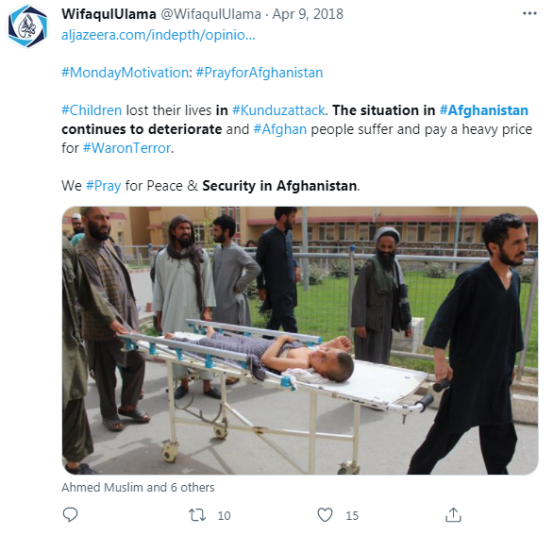Select the #Pray hashtag

tap(104, 186)
